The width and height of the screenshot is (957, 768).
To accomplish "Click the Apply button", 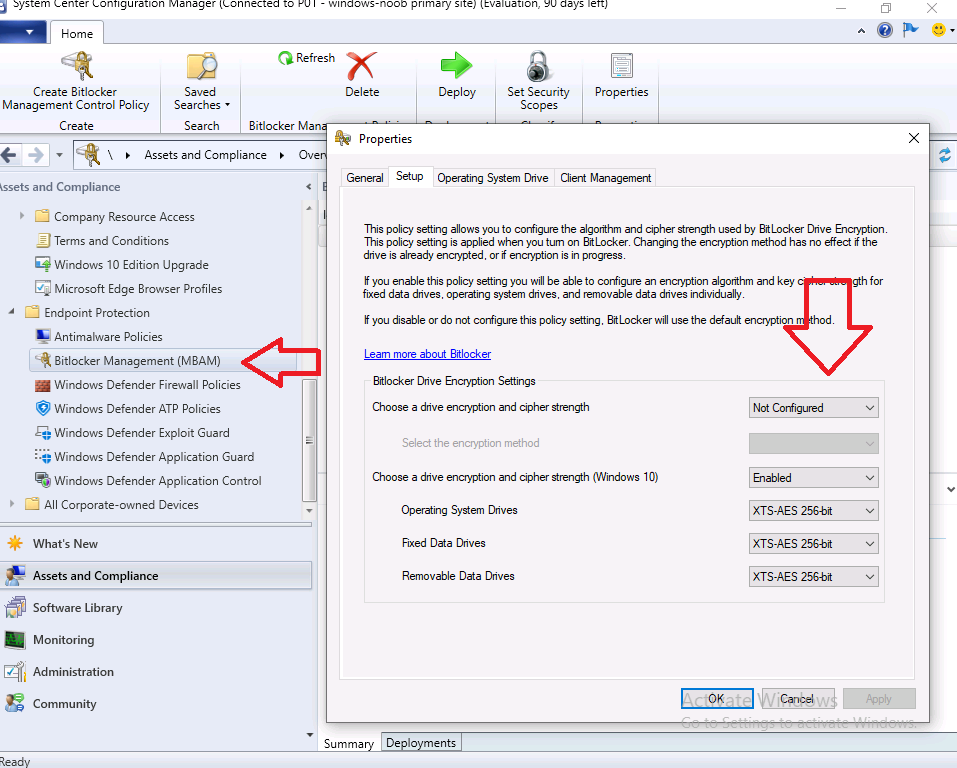I will [879, 698].
